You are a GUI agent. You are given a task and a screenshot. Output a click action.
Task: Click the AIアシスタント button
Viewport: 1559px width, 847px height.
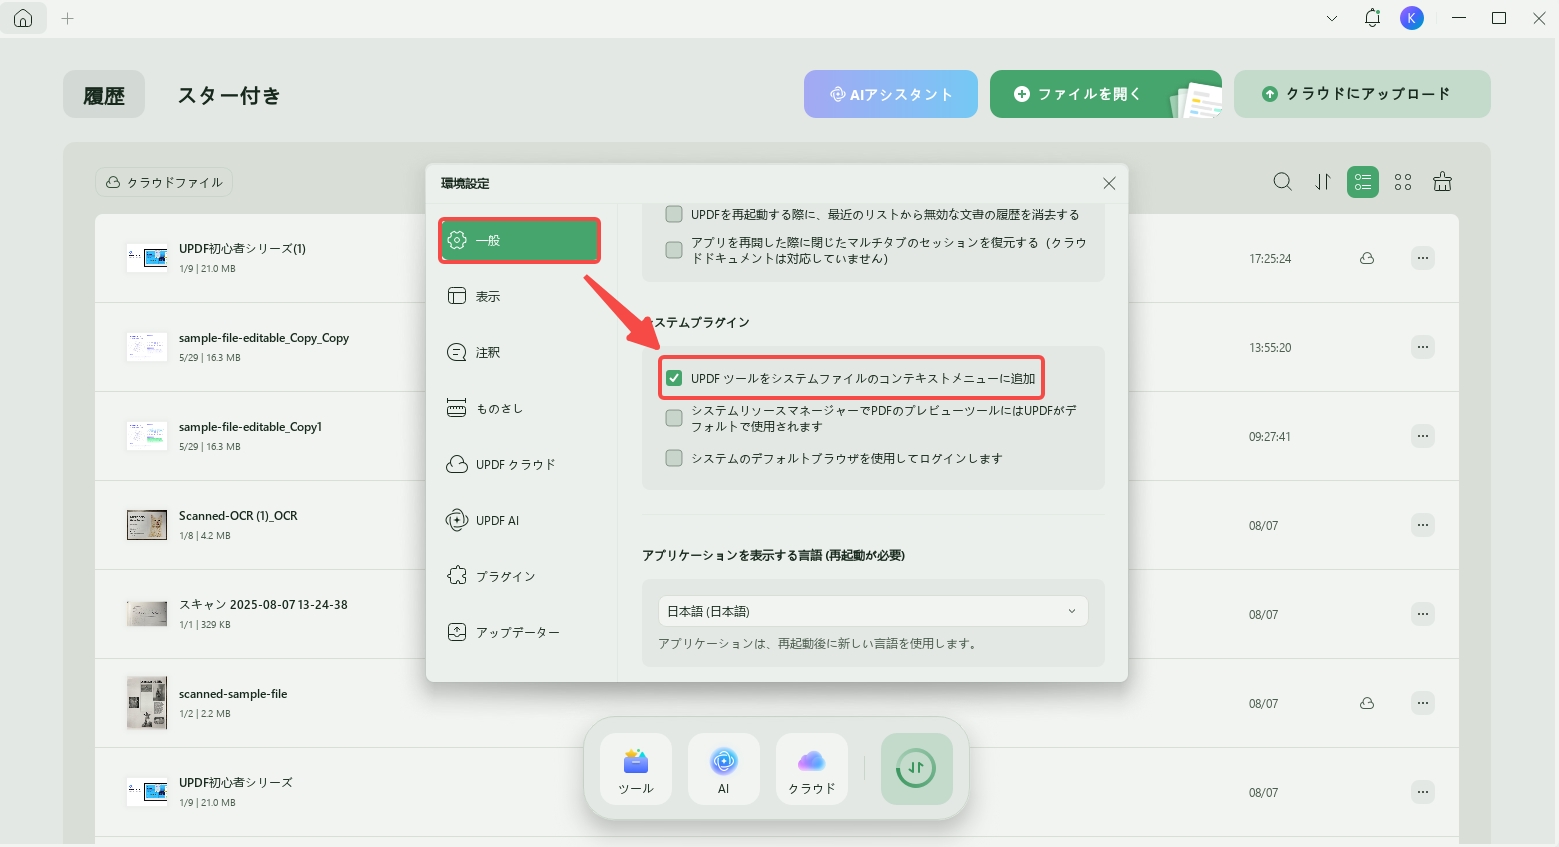pyautogui.click(x=891, y=94)
